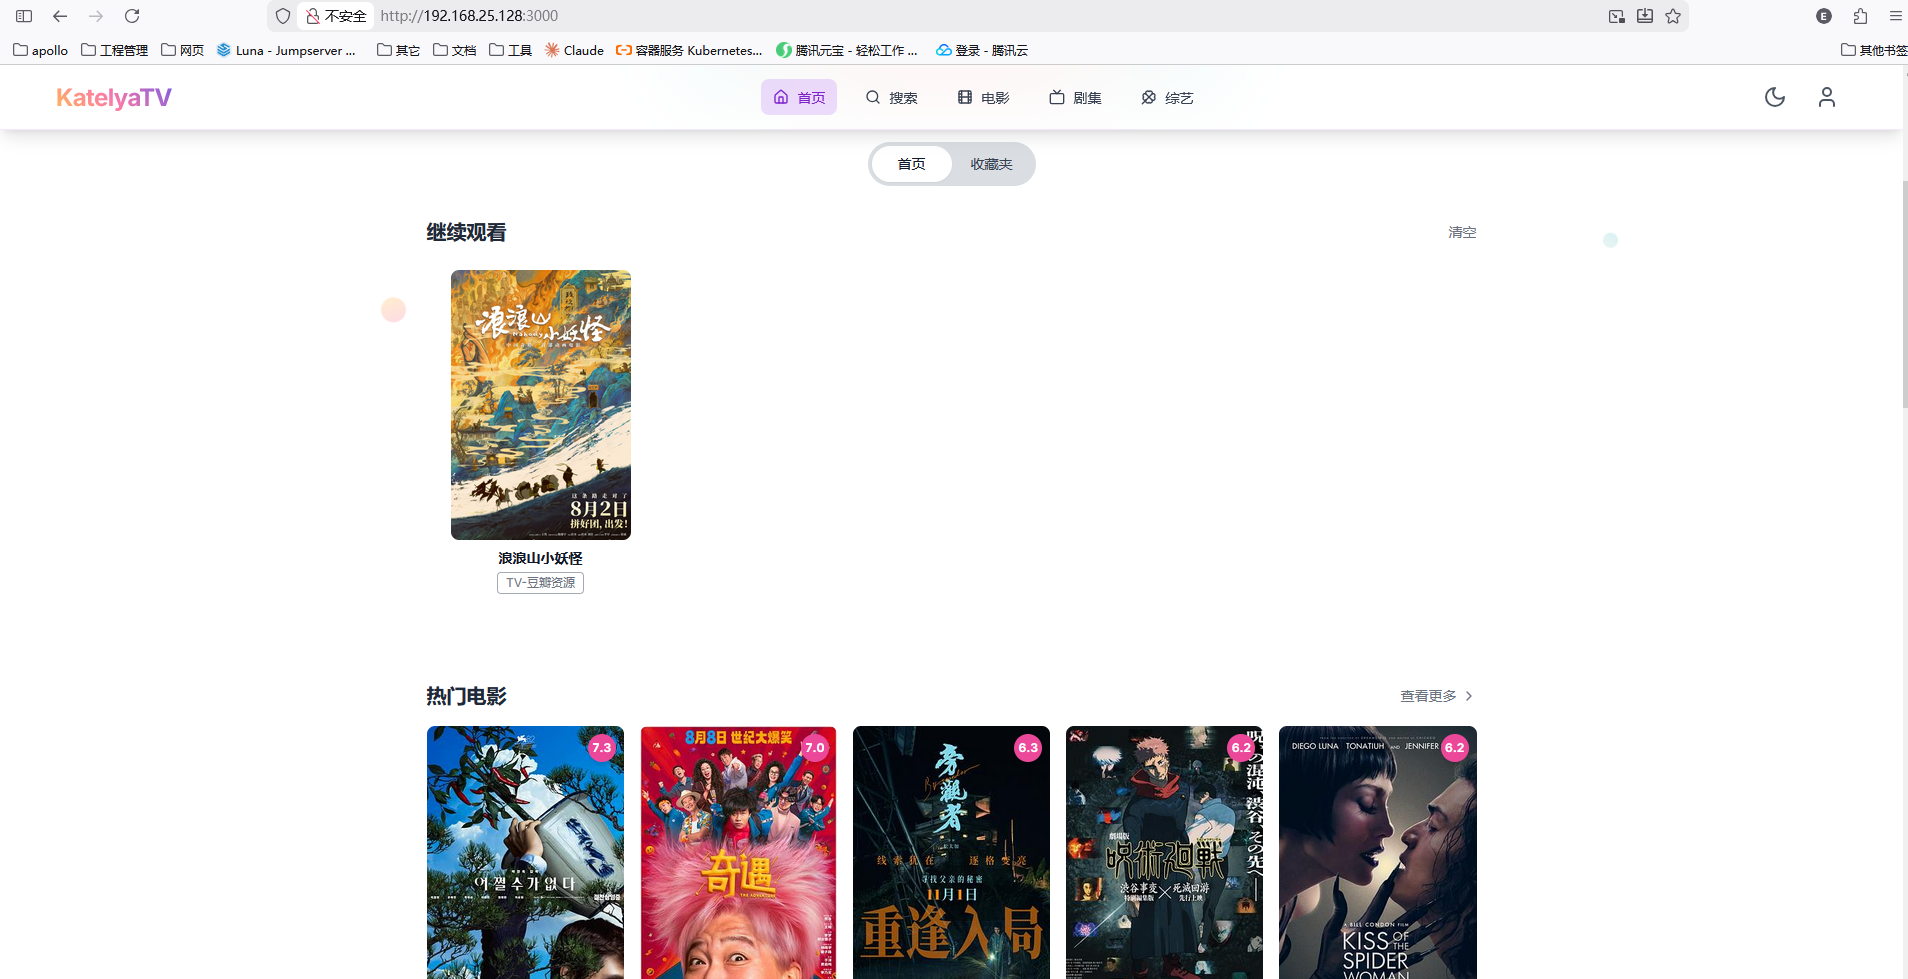Click the page's vertical scrollbar thumb
The height and width of the screenshot is (979, 1908).
click(x=1904, y=294)
